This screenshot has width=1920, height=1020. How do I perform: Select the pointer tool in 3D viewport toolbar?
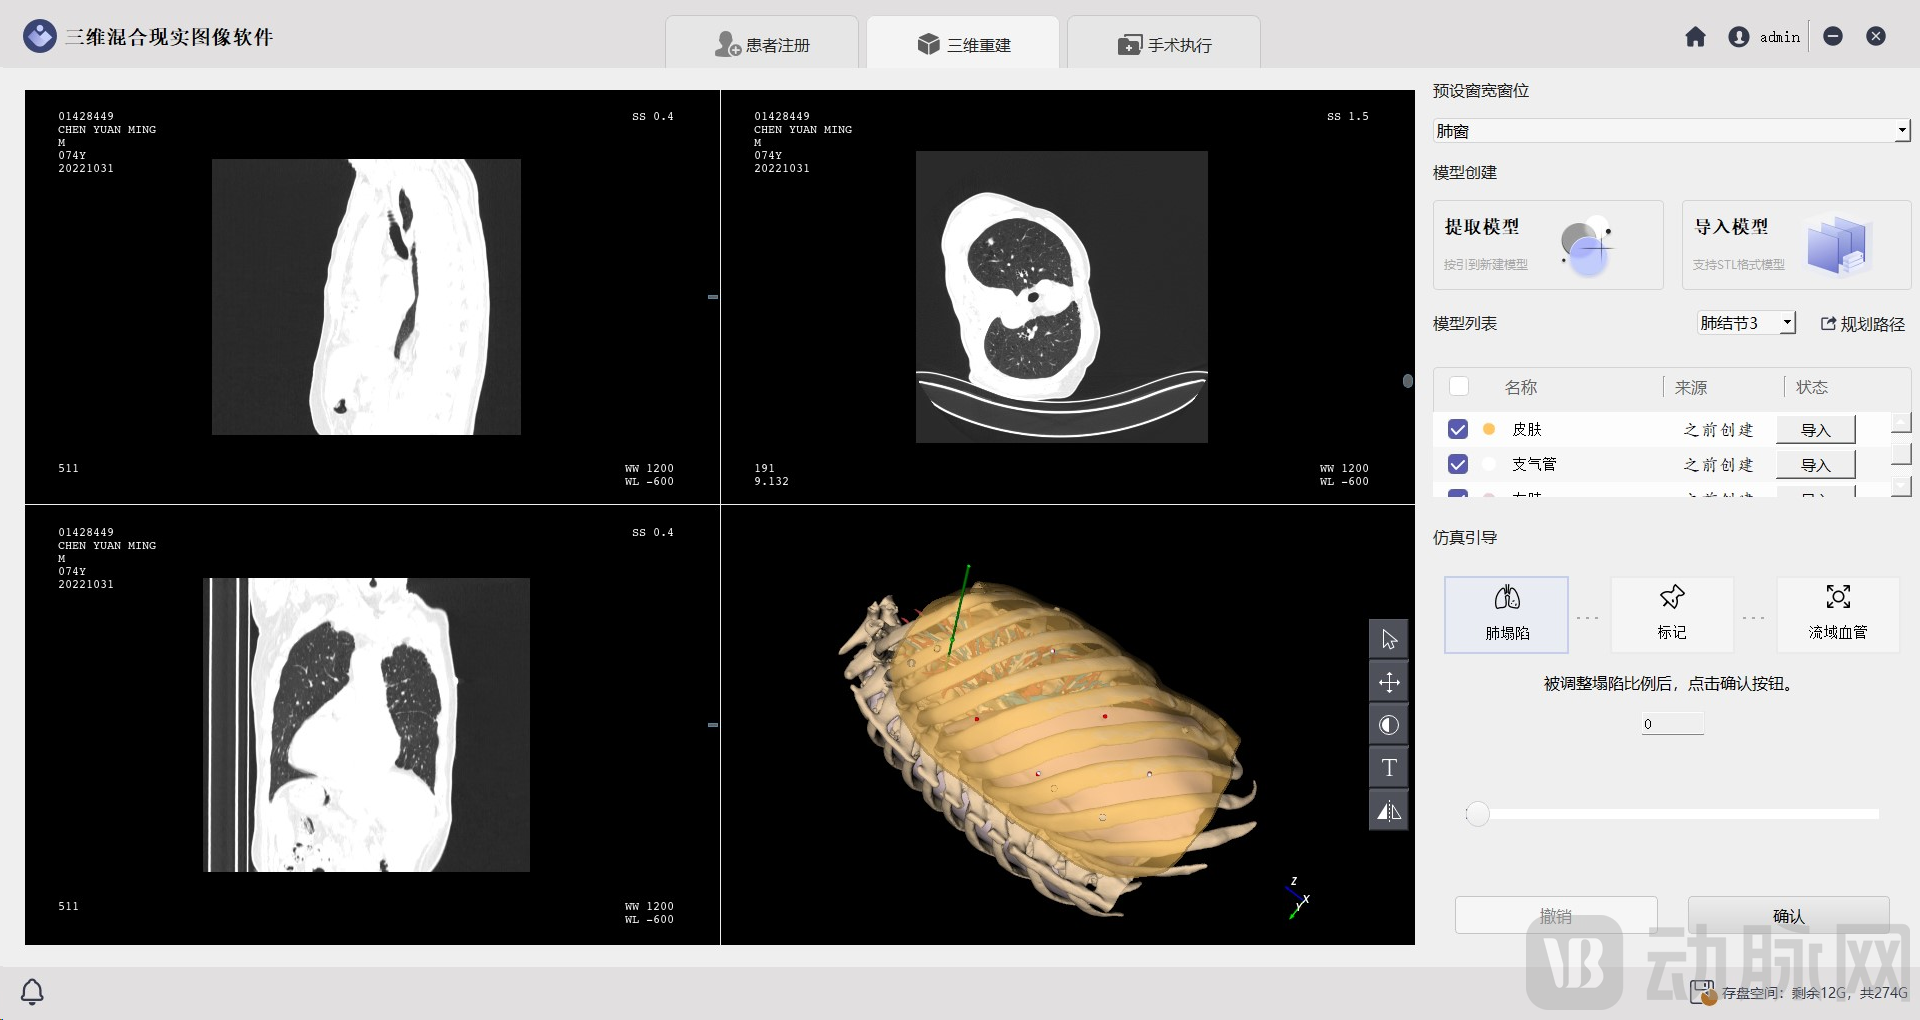tap(1388, 640)
